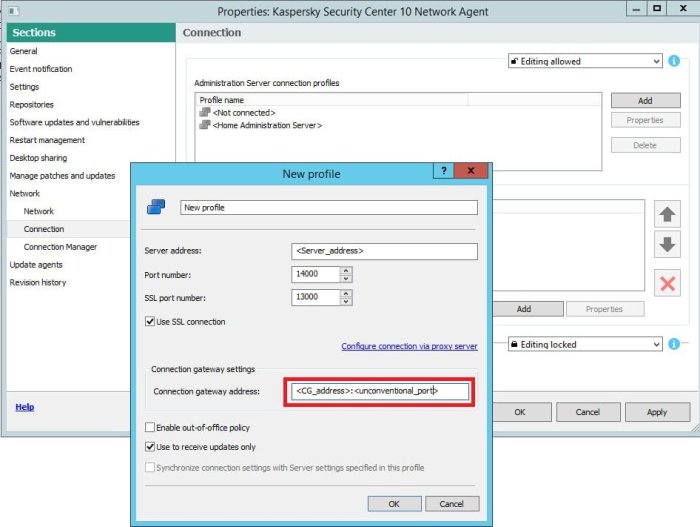Click the red X delete icon
The image size is (700, 527).
pos(667,283)
